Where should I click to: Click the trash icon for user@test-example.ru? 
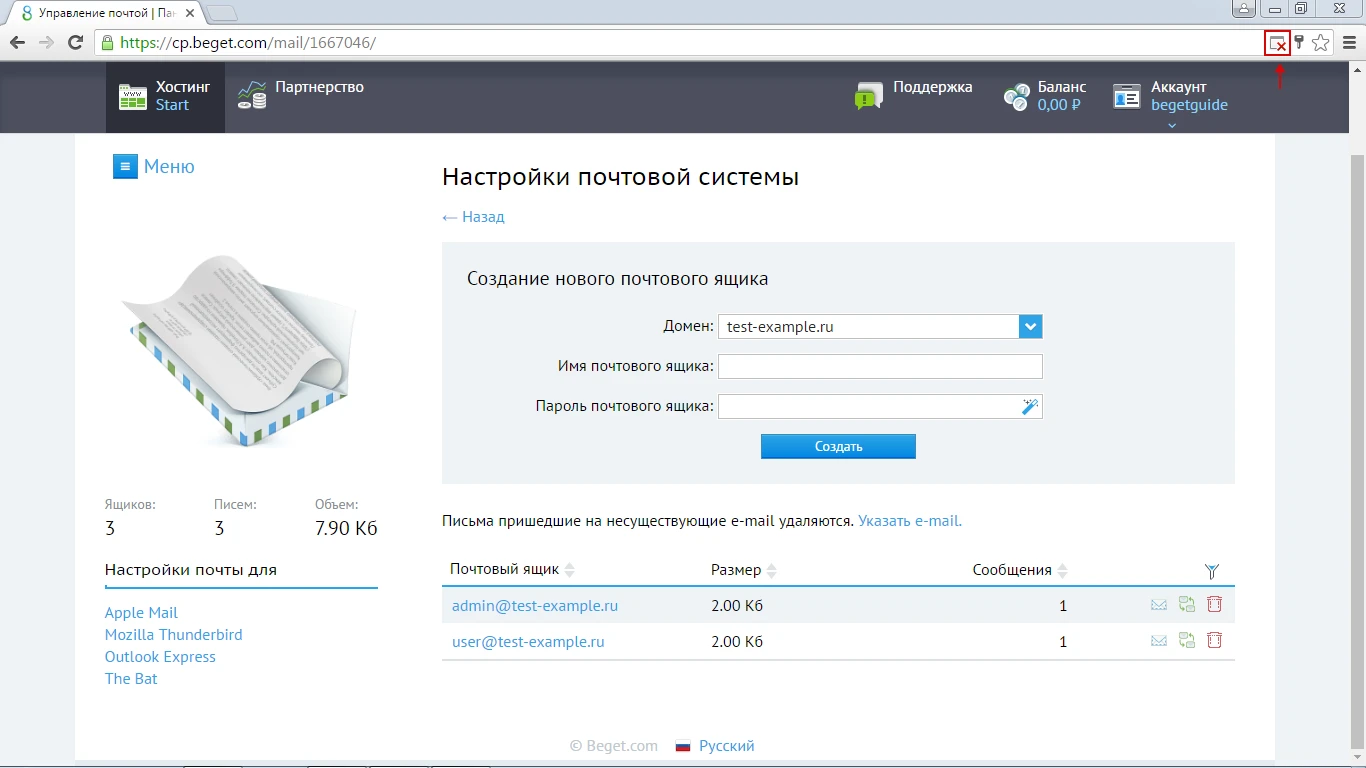[1214, 640]
